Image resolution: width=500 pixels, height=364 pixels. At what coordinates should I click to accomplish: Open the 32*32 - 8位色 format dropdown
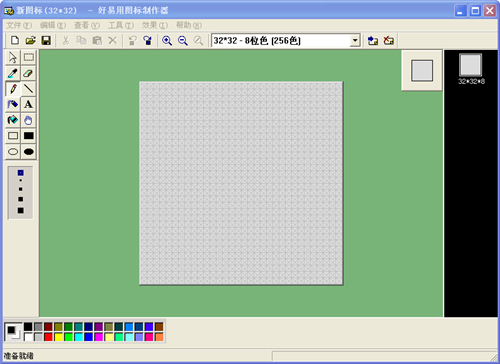(x=355, y=41)
